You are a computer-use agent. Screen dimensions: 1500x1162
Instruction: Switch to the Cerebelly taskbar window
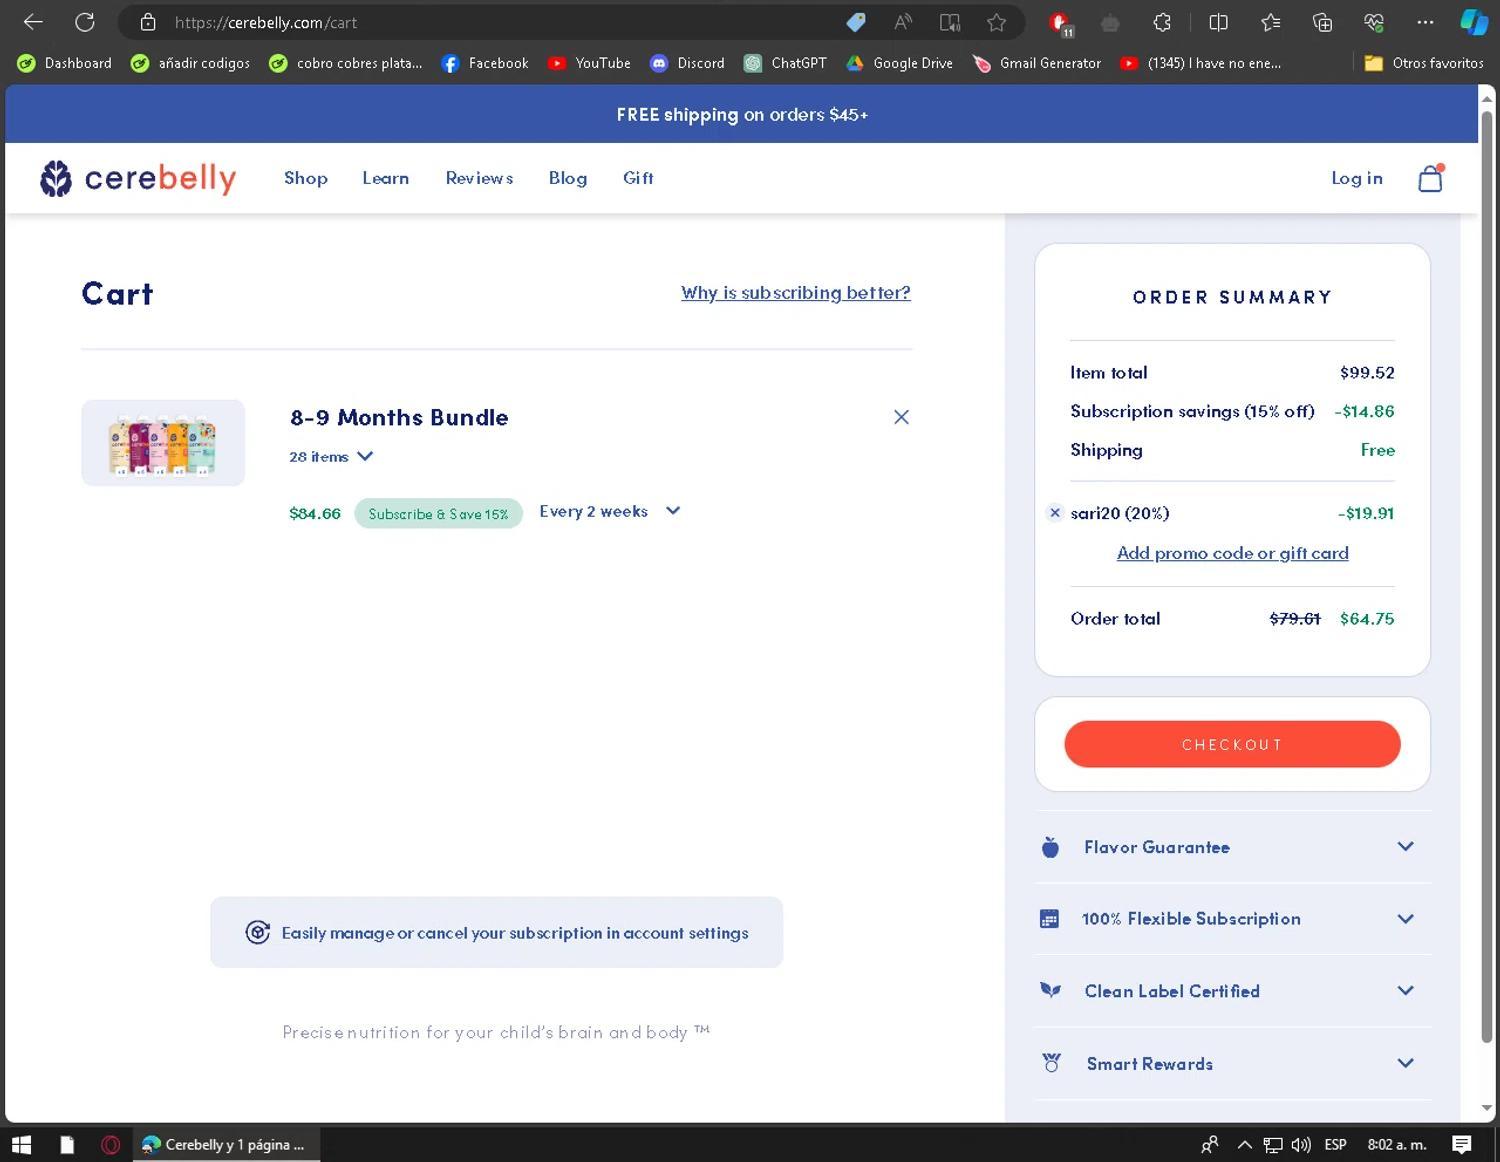(x=226, y=1145)
